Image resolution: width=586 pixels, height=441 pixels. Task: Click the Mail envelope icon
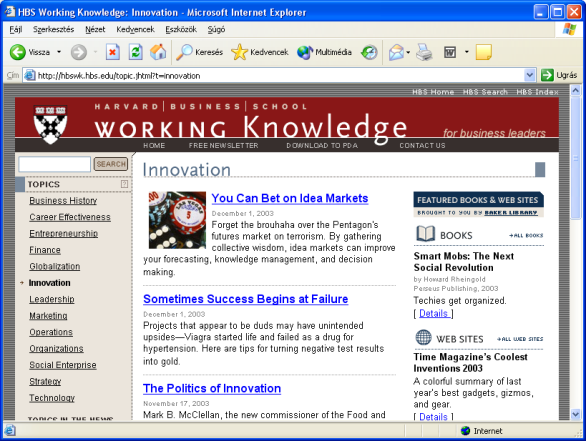click(x=396, y=52)
